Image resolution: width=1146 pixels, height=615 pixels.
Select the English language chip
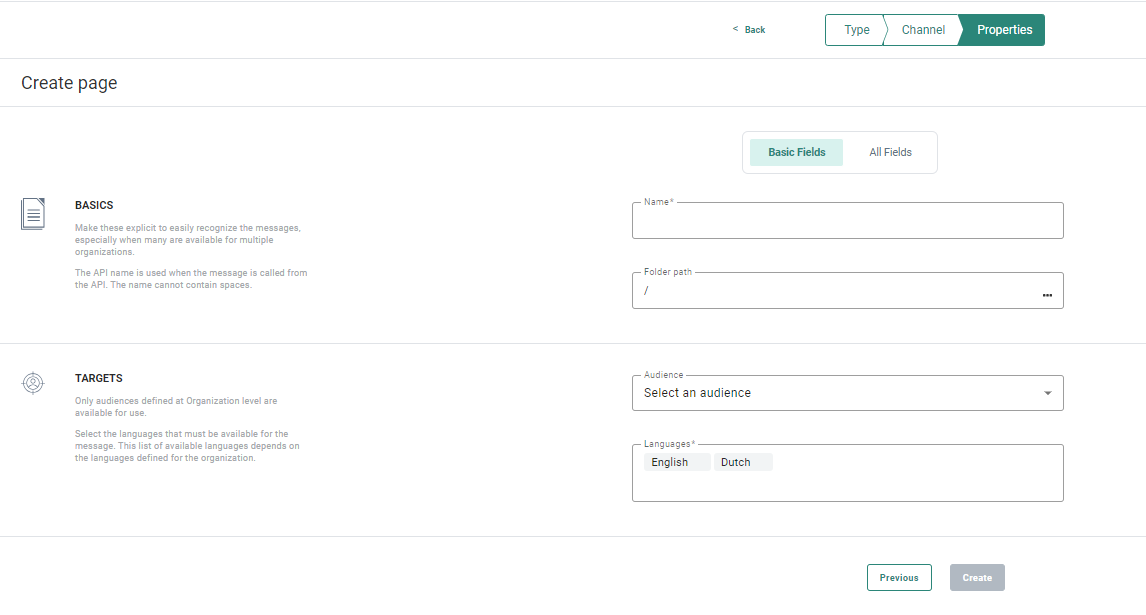click(x=670, y=462)
